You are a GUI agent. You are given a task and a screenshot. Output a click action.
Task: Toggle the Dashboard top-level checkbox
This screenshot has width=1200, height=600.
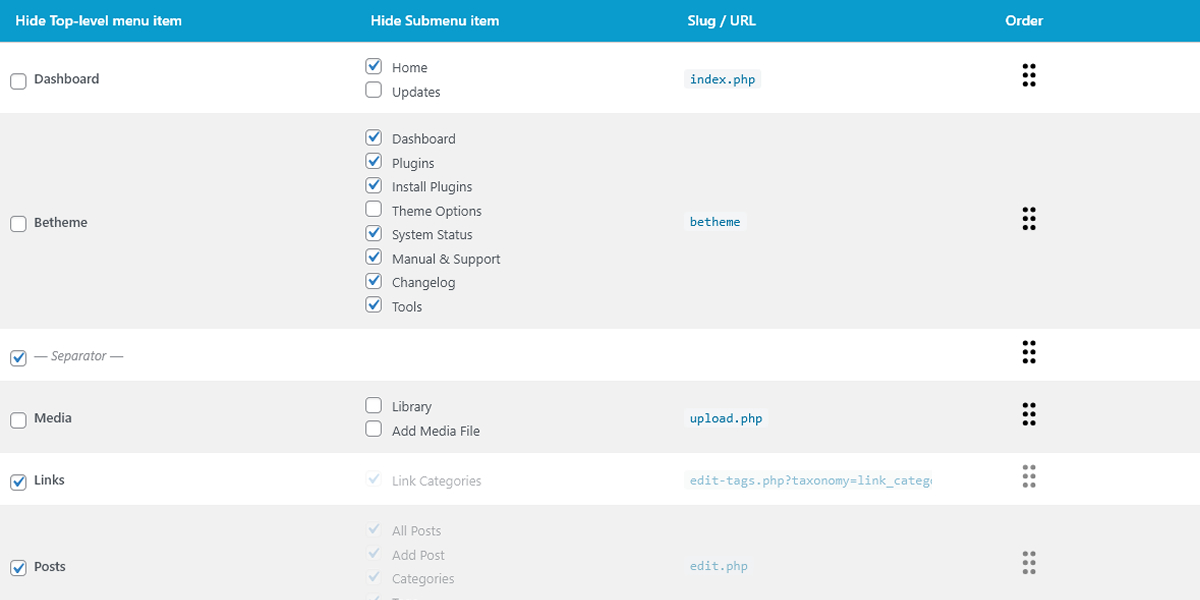click(x=18, y=81)
